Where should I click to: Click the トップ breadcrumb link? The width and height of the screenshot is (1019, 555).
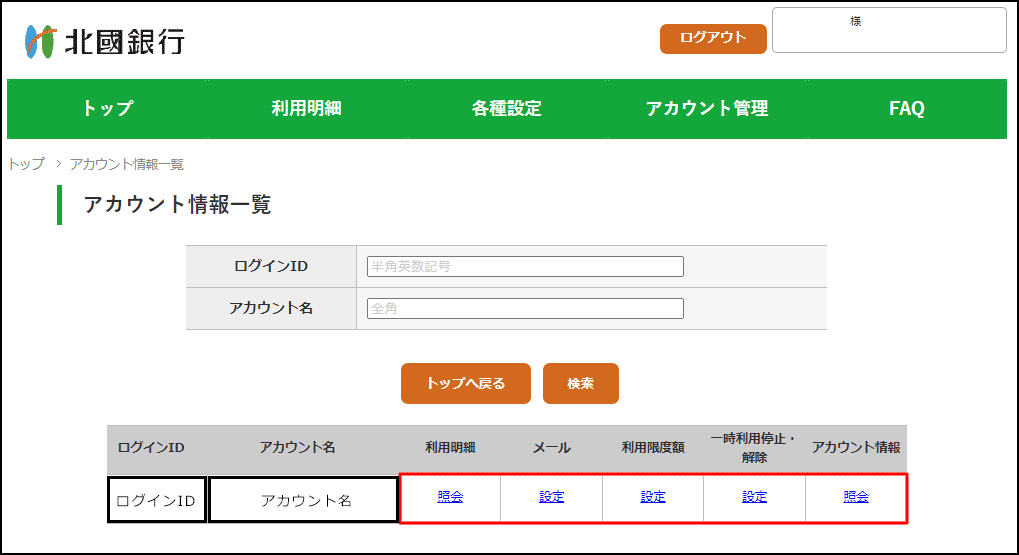click(x=27, y=164)
